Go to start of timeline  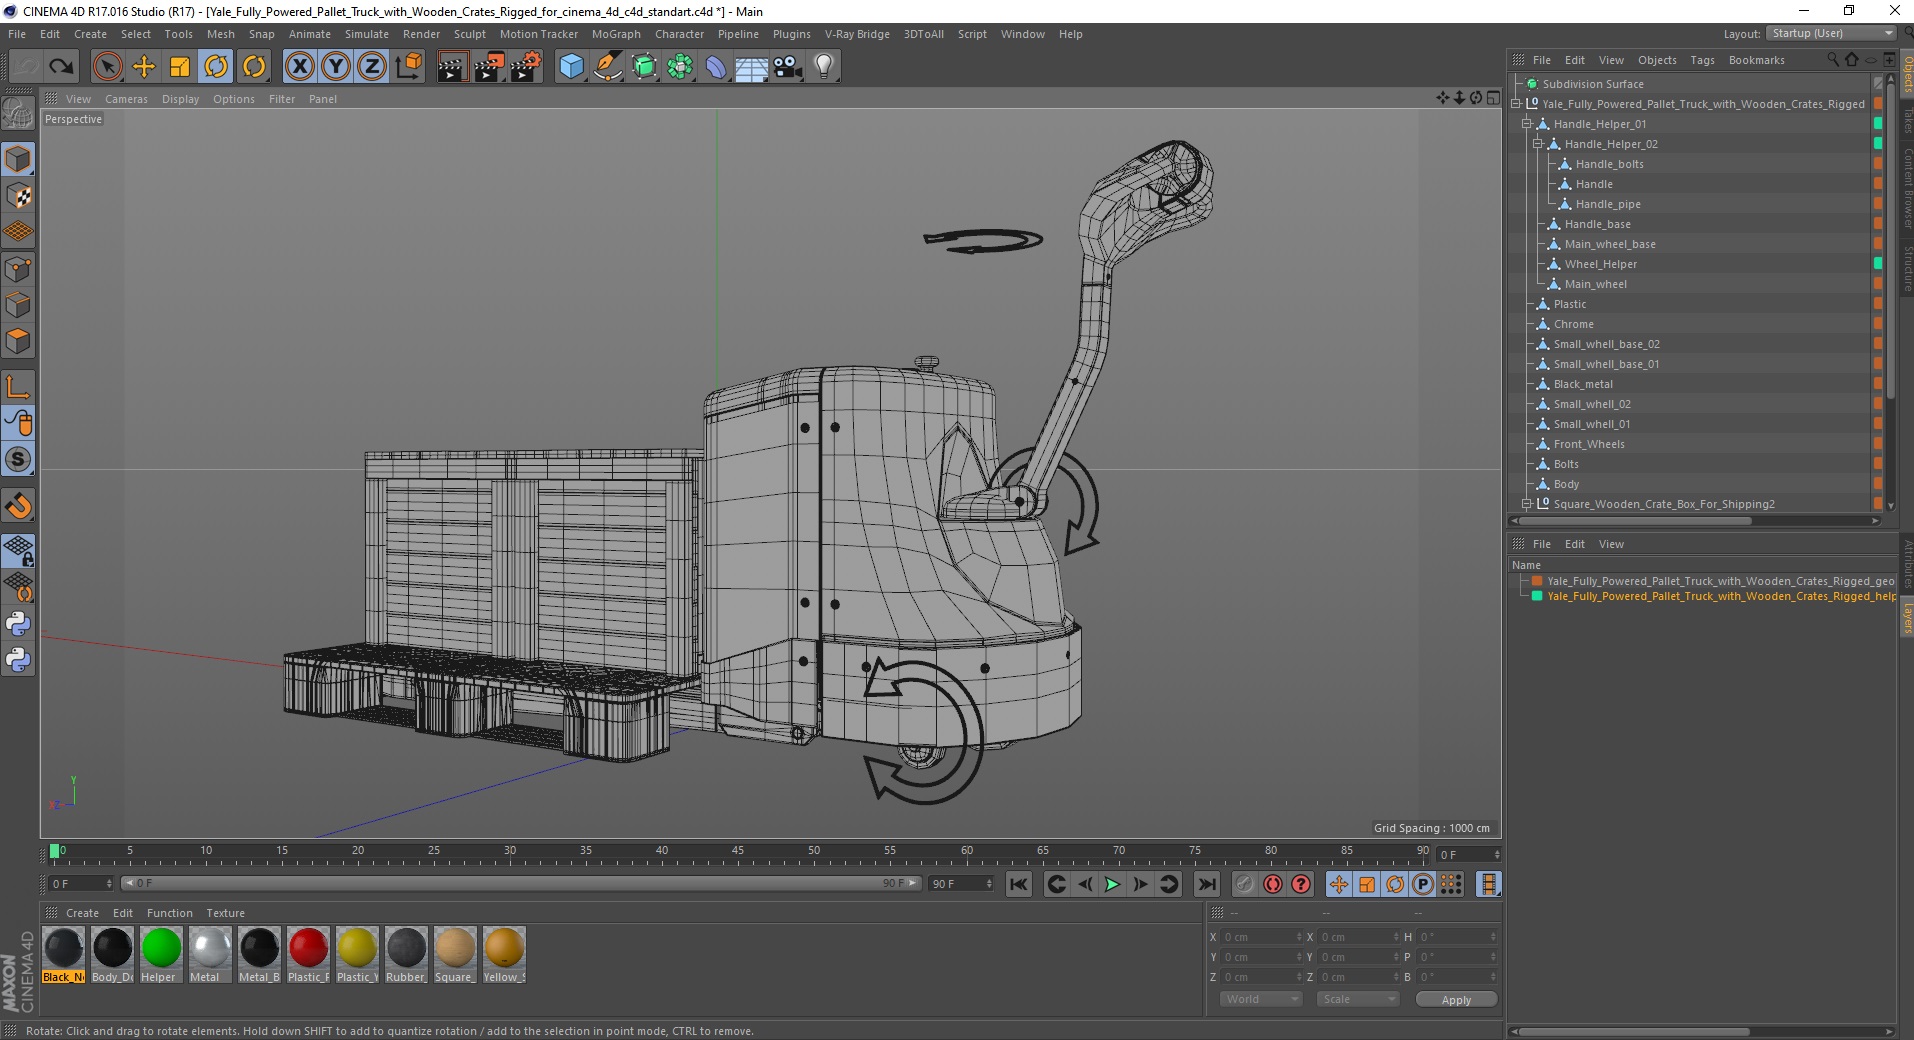point(1019,884)
